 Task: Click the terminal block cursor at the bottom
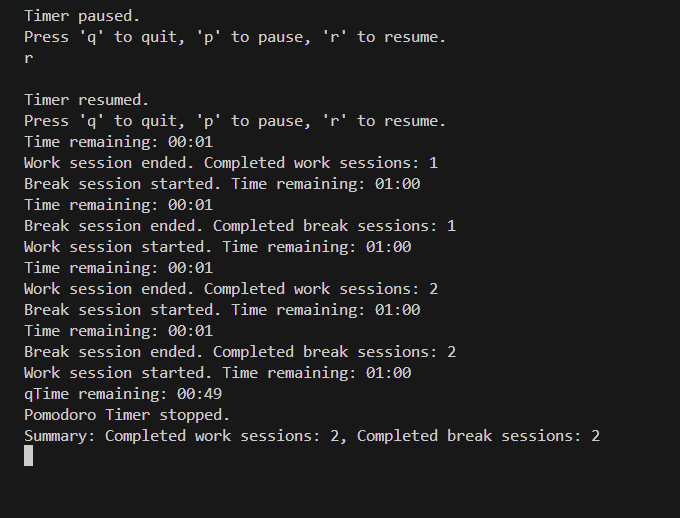point(29,456)
